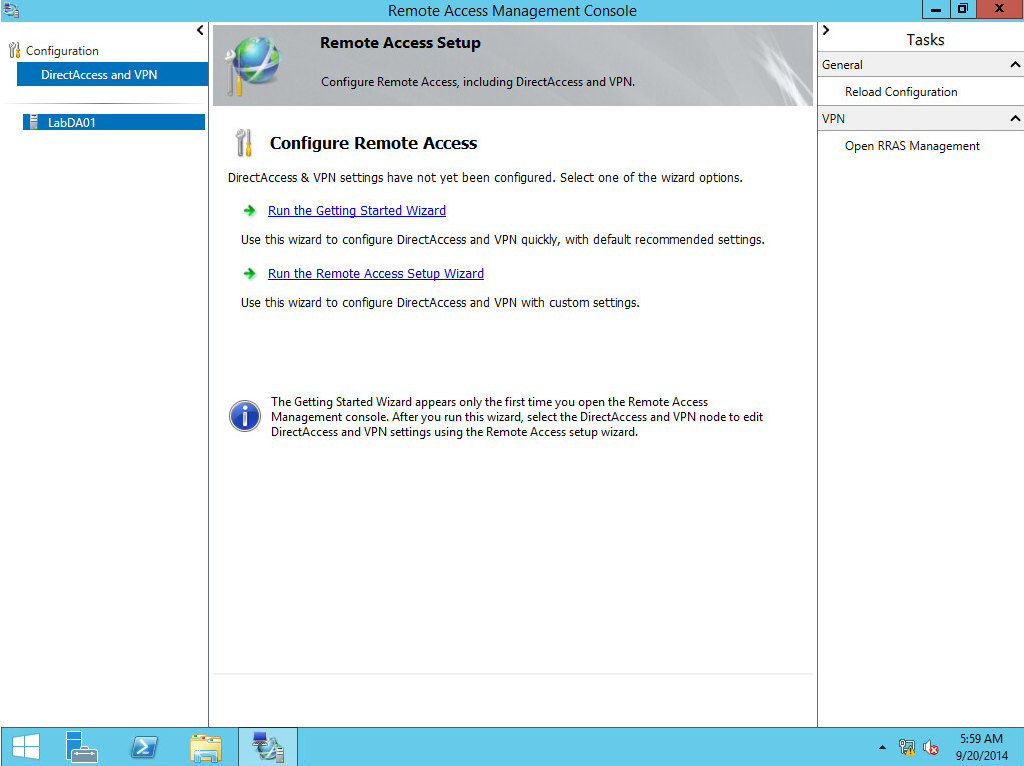Screen dimensions: 1024x766
Task: Click the application icon in title bar
Action: tap(11, 10)
